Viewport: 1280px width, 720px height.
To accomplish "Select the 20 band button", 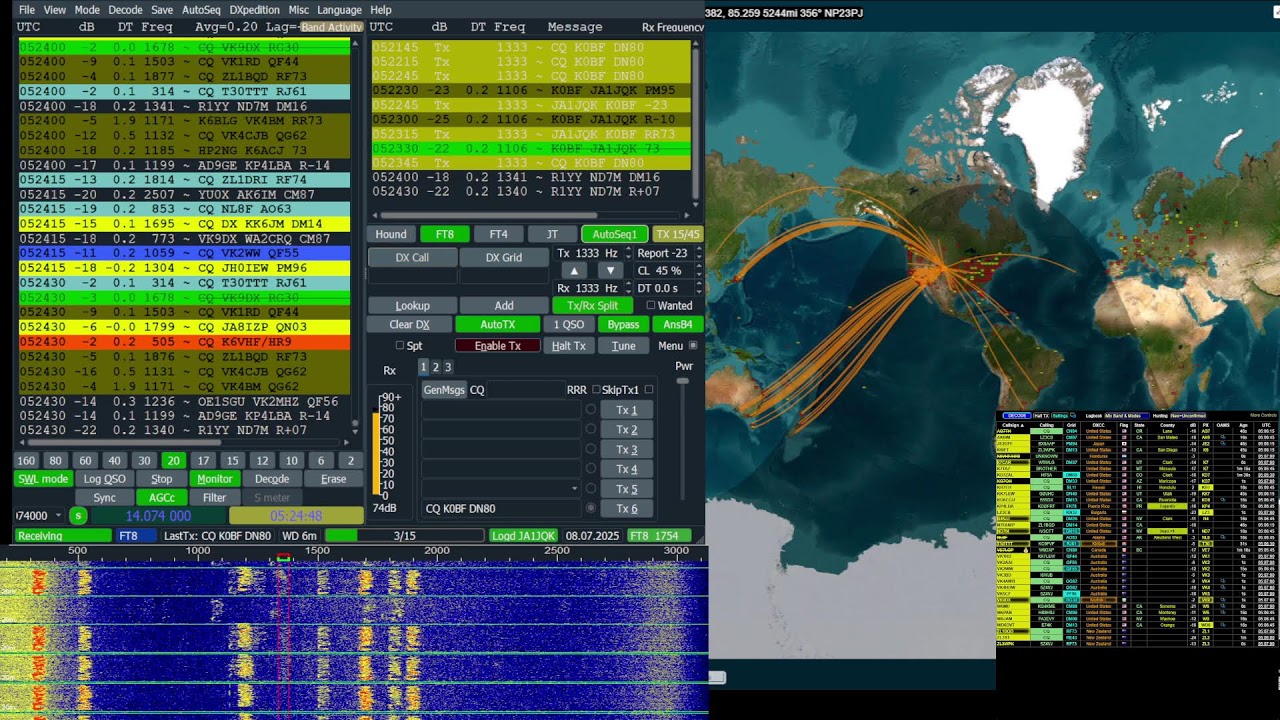I will click(x=174, y=461).
